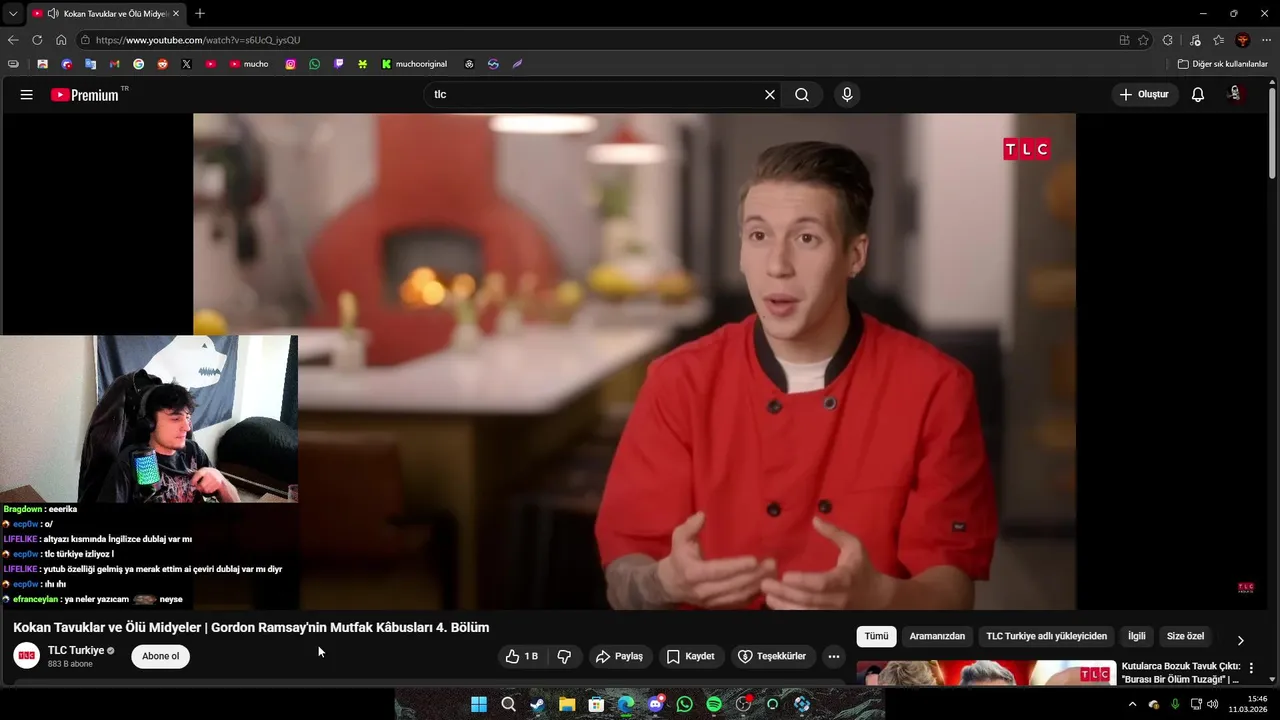The width and height of the screenshot is (1280, 720).
Task: Open the YouTube guide hamburger menu
Action: 27,95
